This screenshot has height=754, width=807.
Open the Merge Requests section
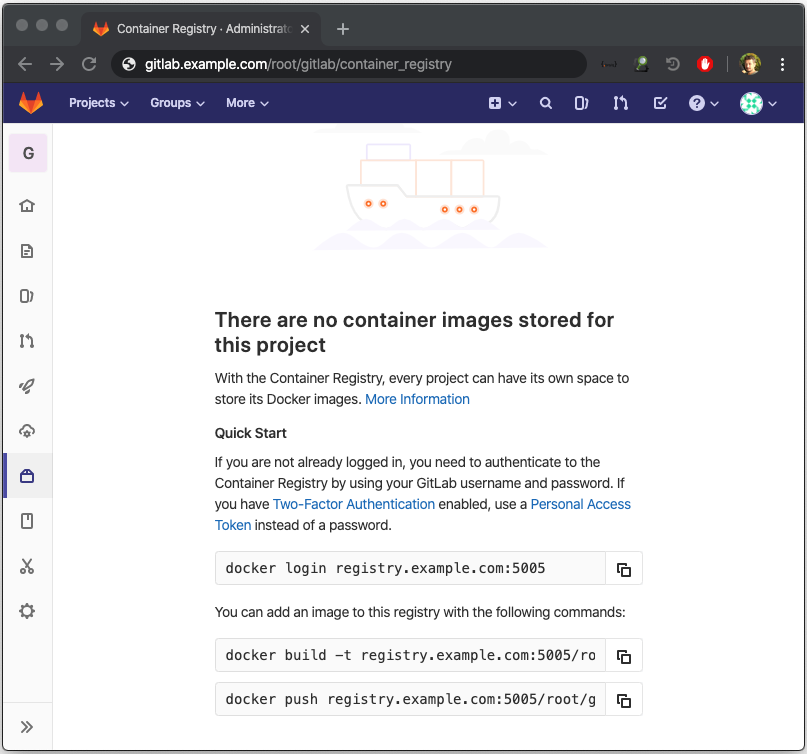27,341
